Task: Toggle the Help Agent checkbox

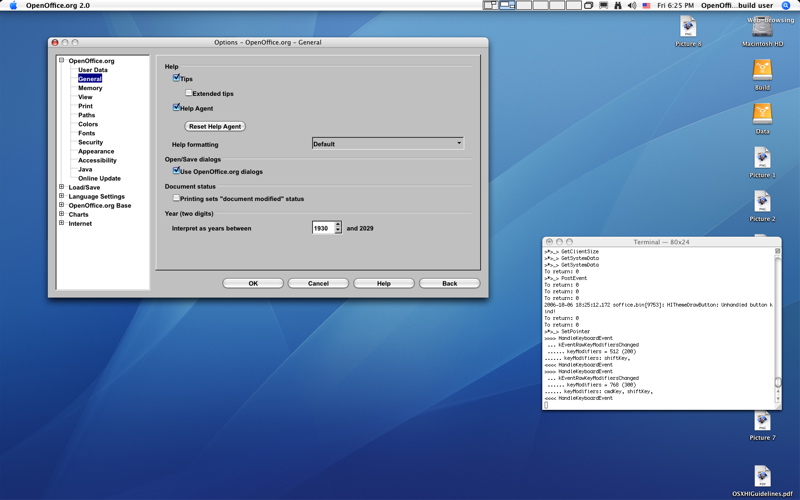Action: click(x=176, y=107)
